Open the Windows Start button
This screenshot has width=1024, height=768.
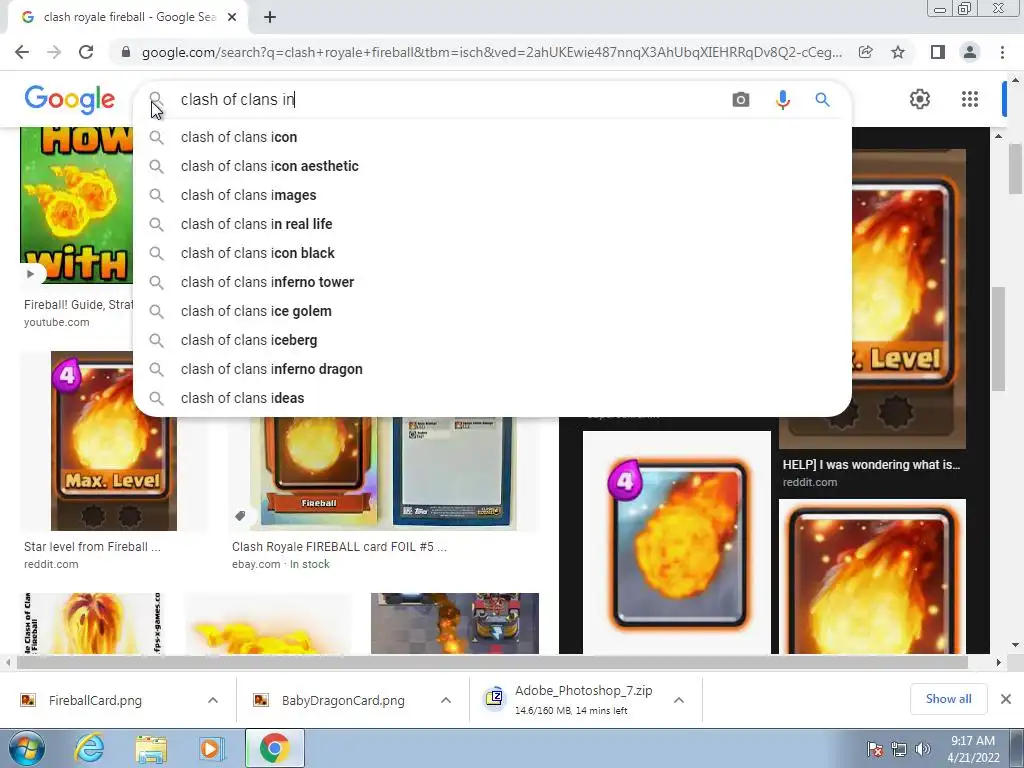(x=26, y=748)
